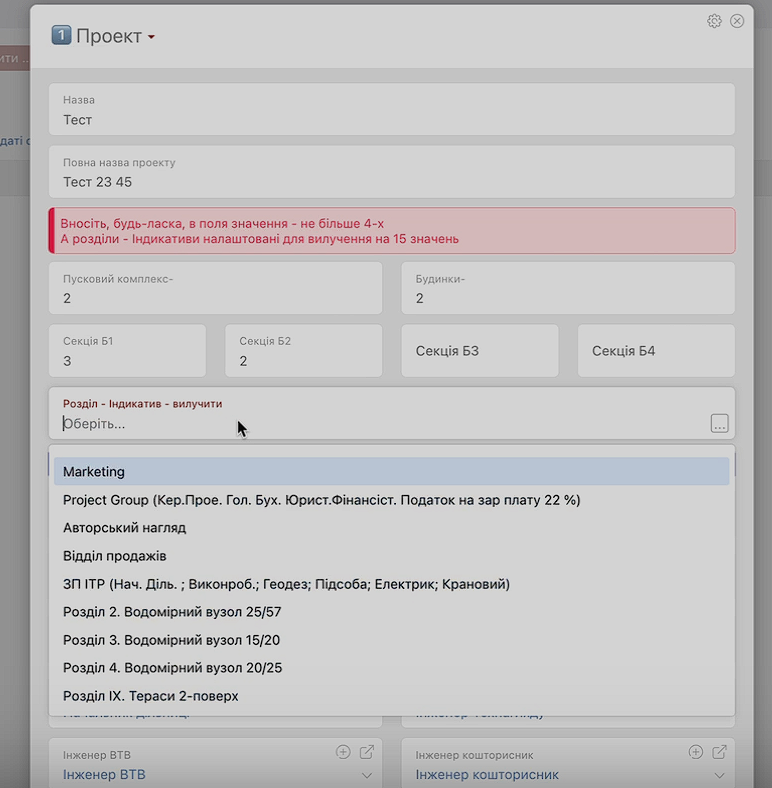Open Інженер ВТВ in external link icon
Image resolution: width=772 pixels, height=788 pixels.
[x=367, y=752]
